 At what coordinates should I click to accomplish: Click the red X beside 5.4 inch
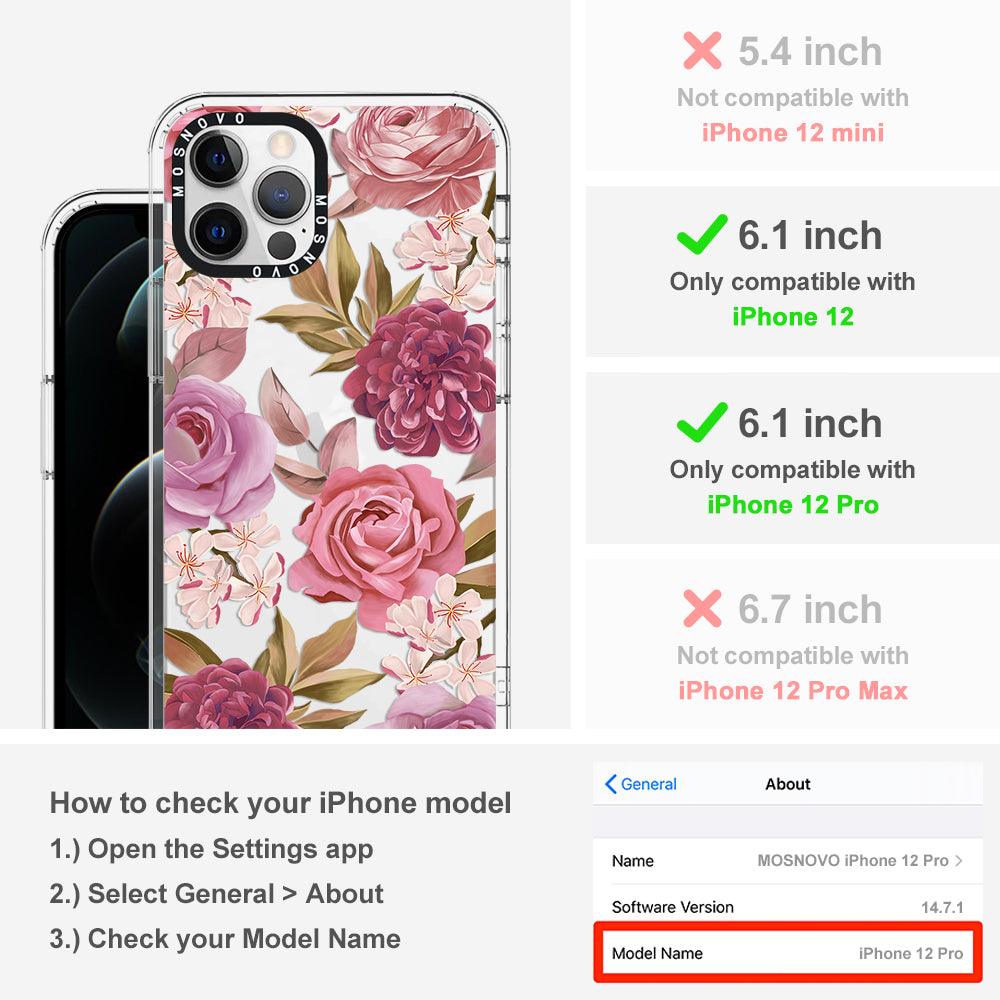click(702, 50)
